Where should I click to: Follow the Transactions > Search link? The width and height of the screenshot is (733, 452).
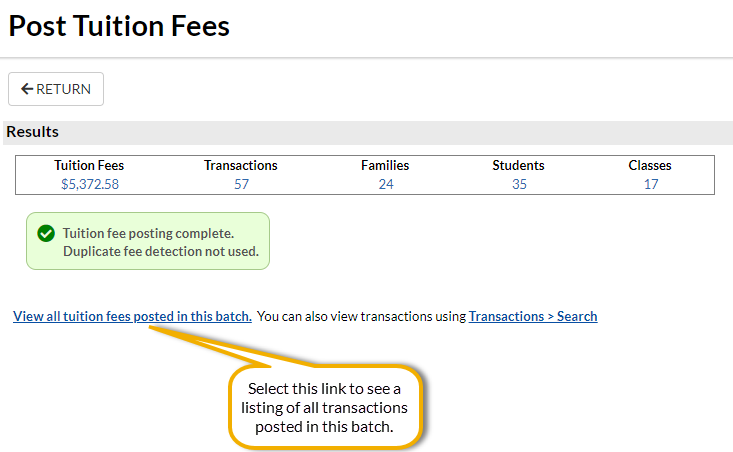533,316
